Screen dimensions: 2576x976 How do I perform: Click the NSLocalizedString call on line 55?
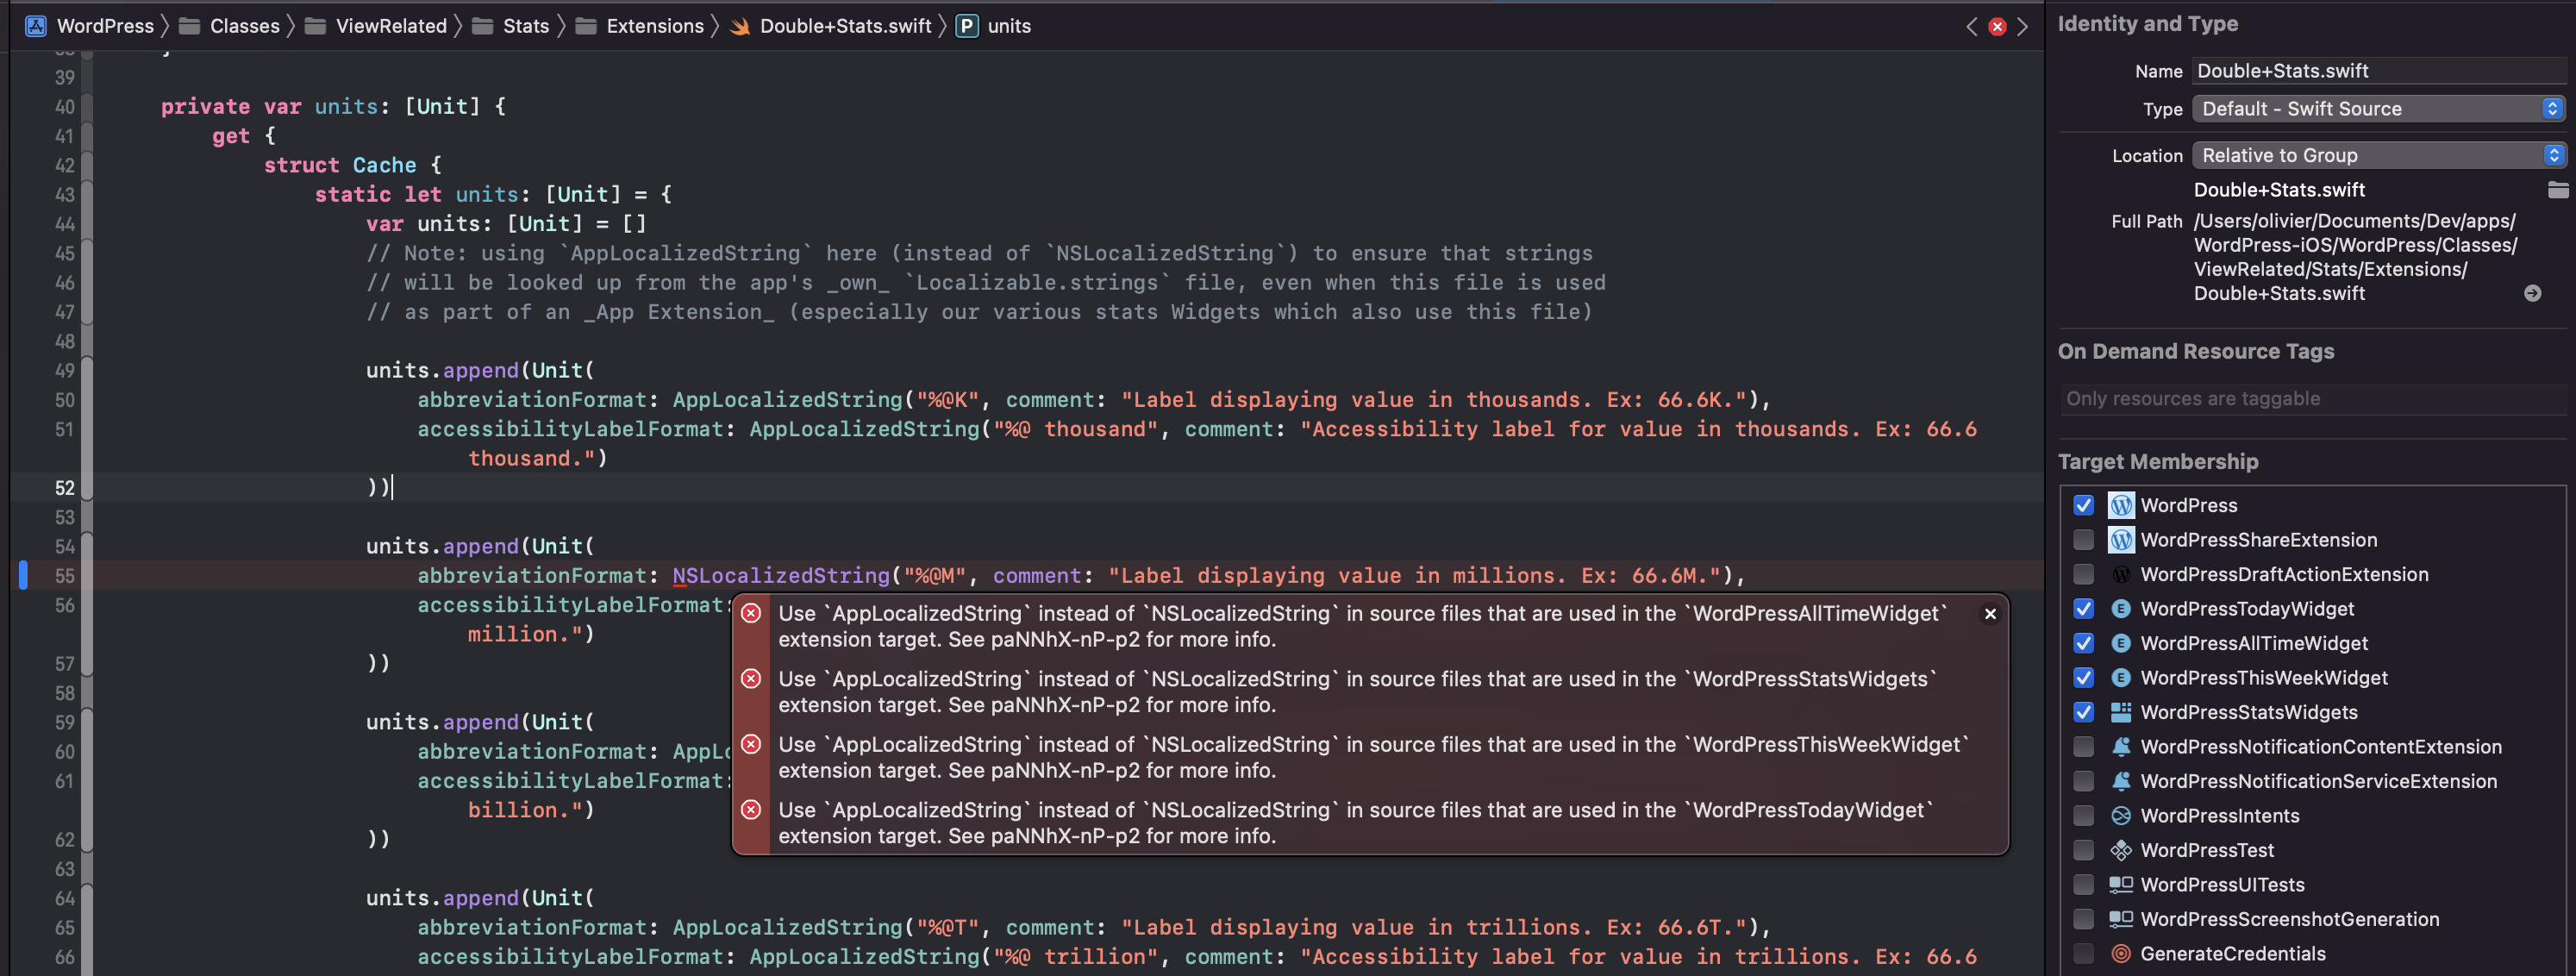point(780,576)
